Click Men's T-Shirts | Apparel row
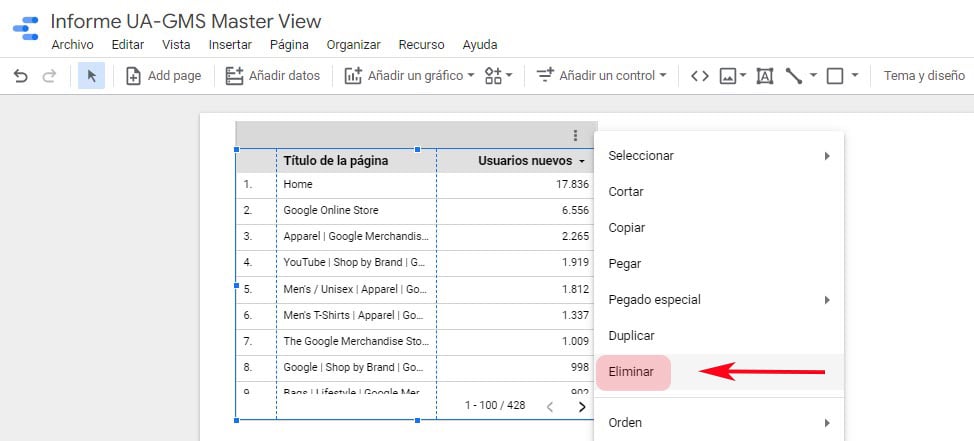This screenshot has height=441, width=974. click(415, 316)
